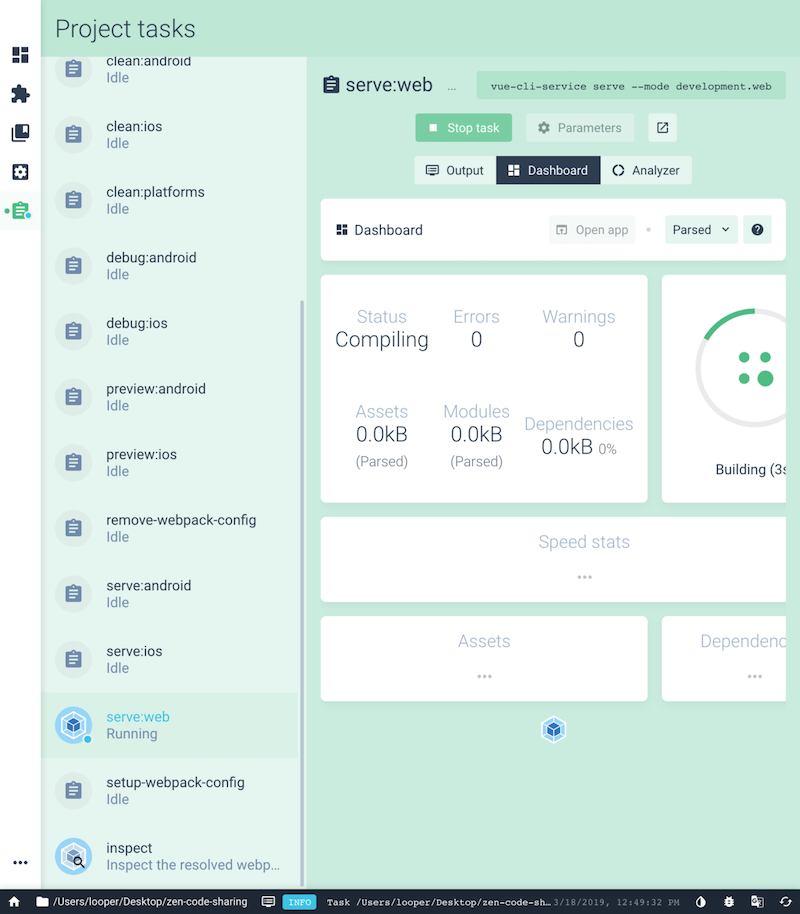Switch to the Analyzer tab
The image size is (800, 914).
pyautogui.click(x=646, y=170)
